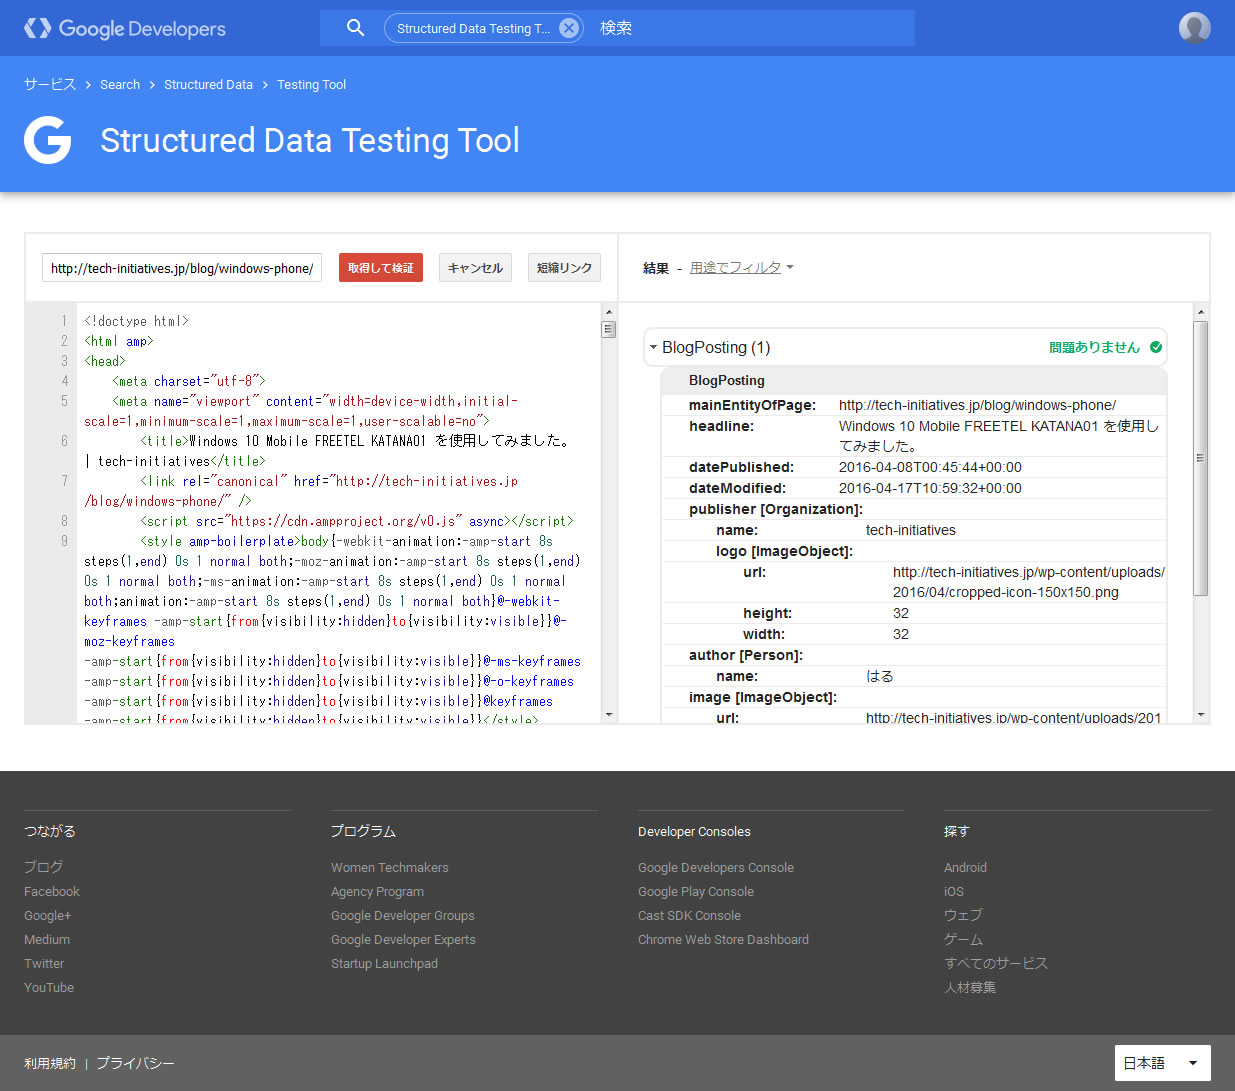Click the 問題ありません status text

point(1094,347)
